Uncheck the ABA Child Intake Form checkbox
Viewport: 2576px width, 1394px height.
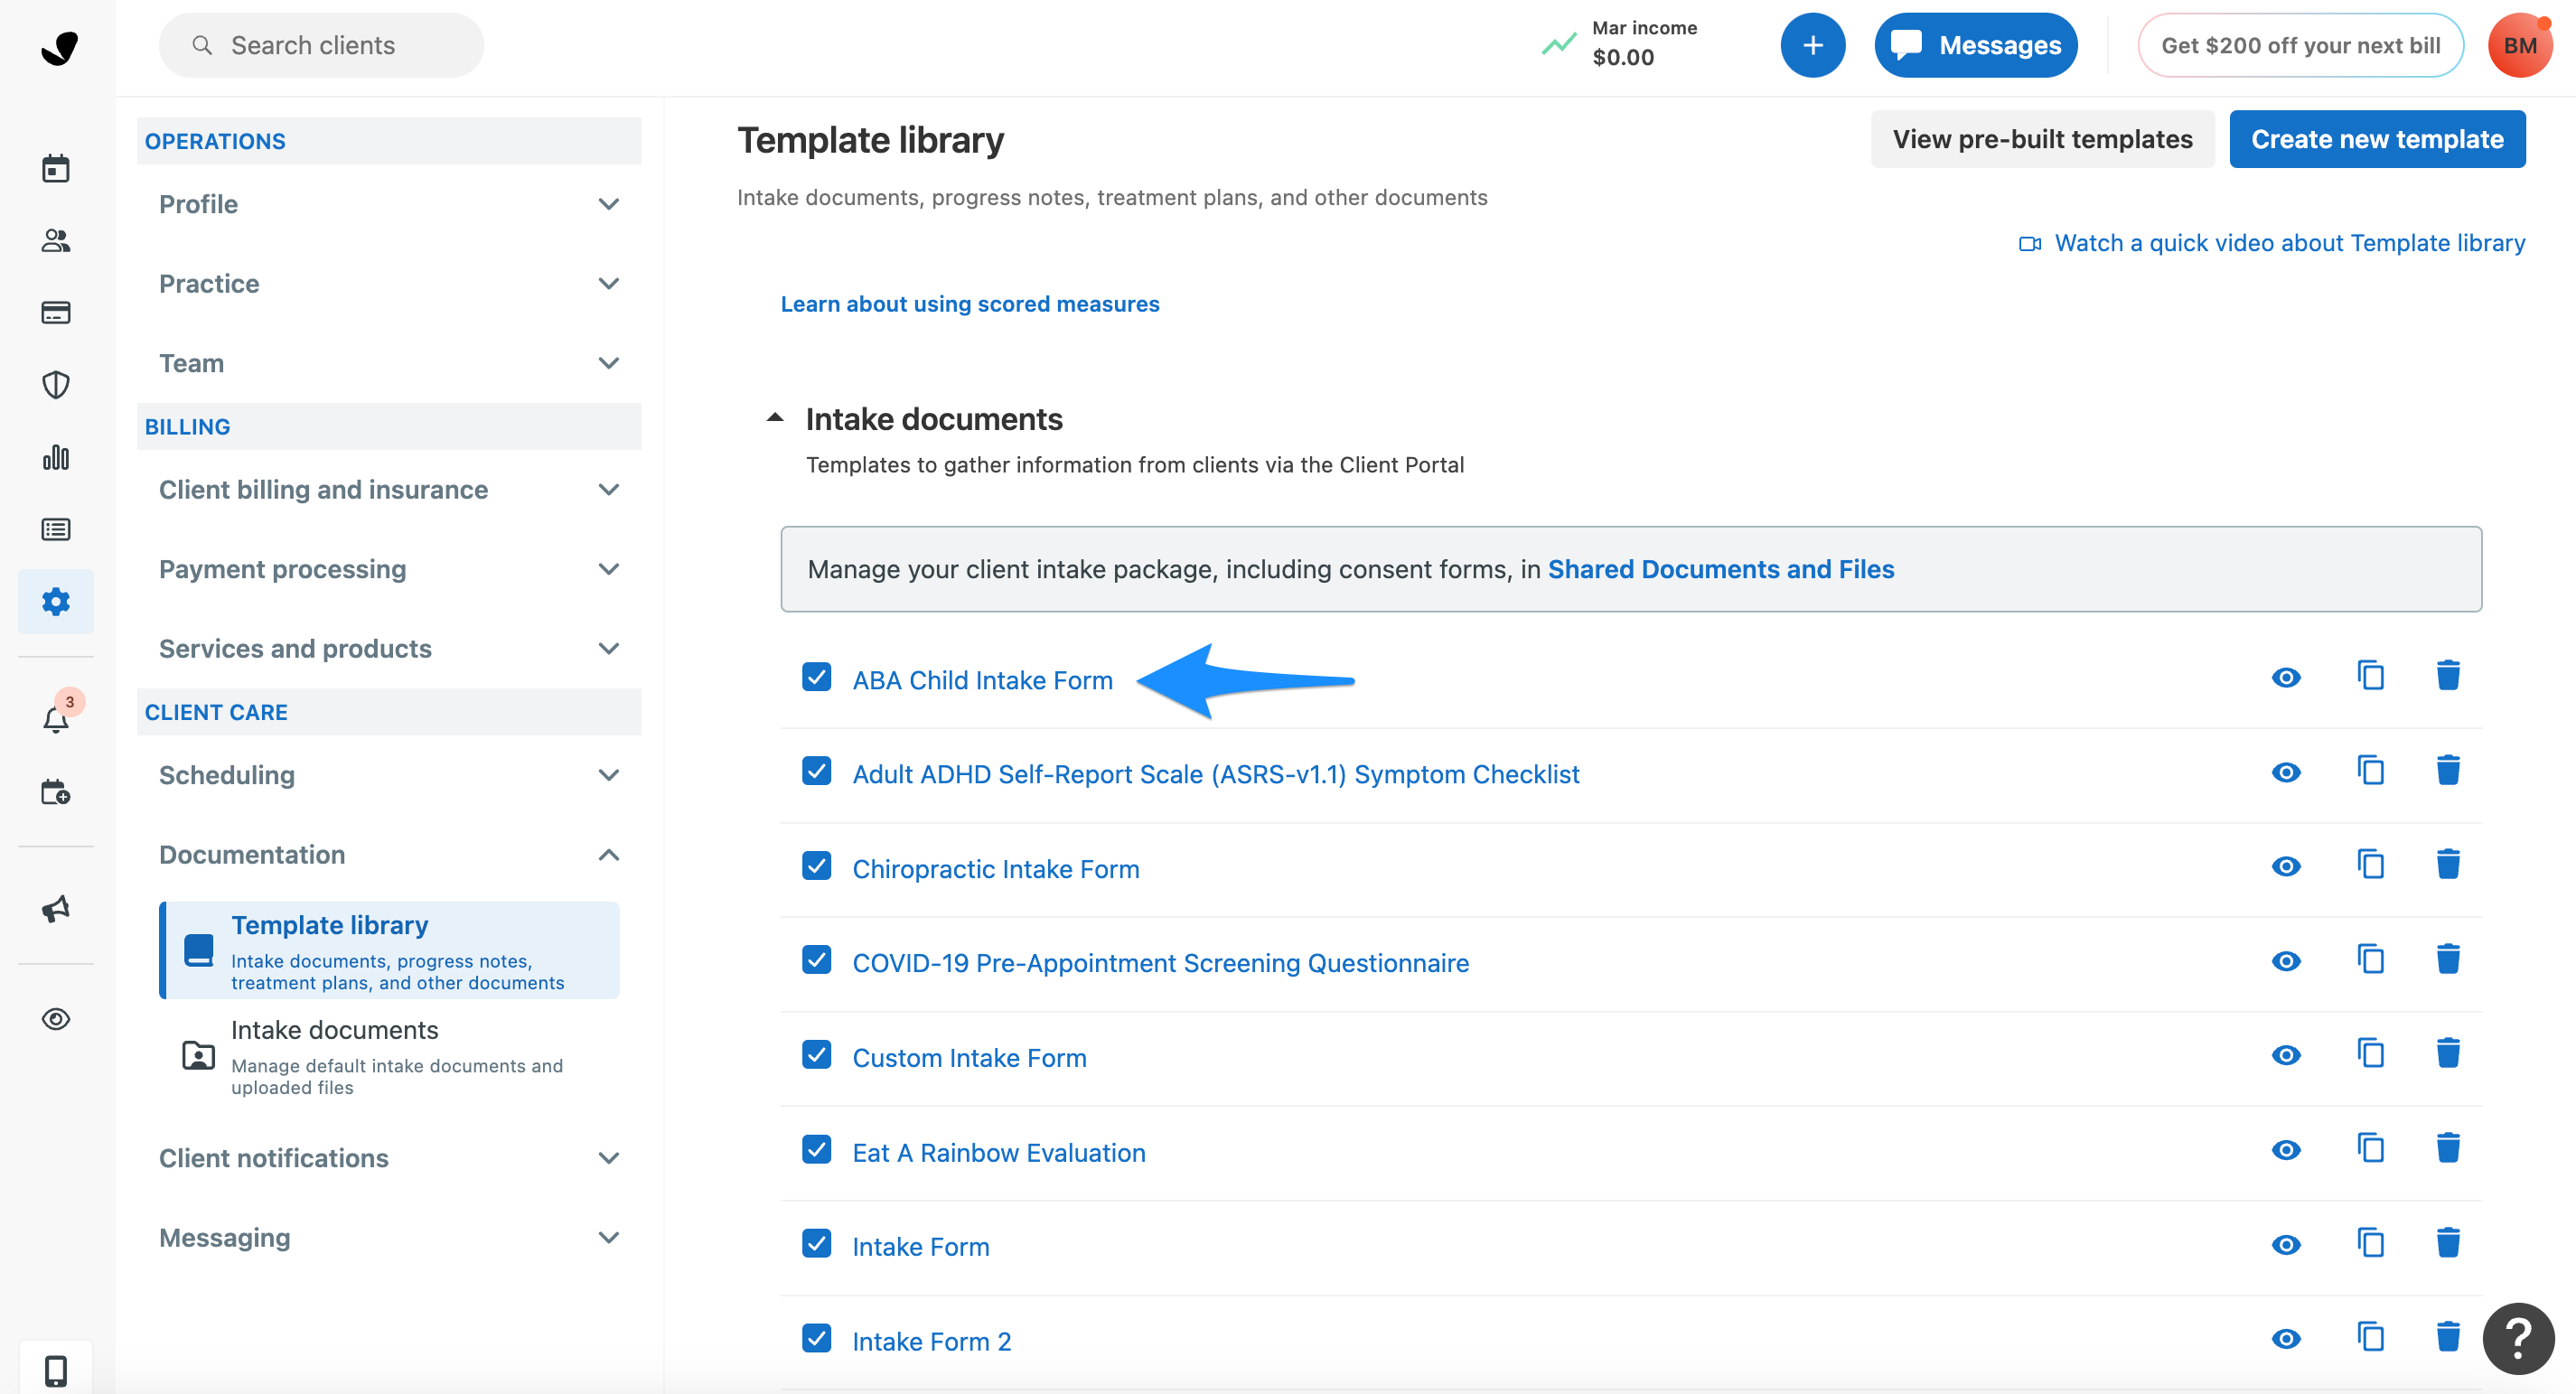click(x=817, y=677)
